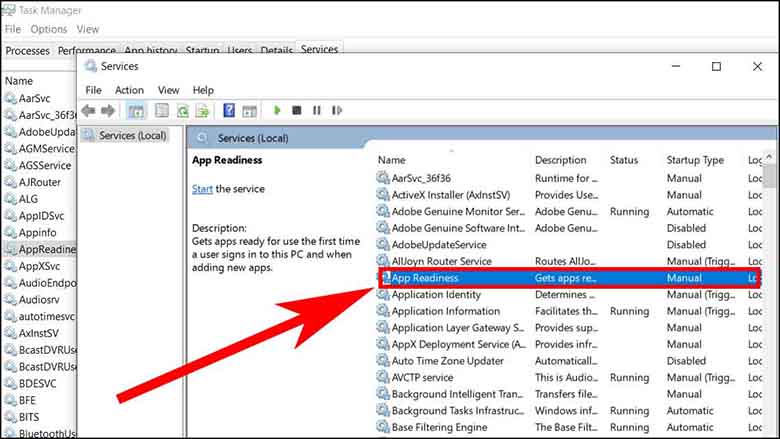Click the Restart Service toolbar icon

[x=336, y=111]
